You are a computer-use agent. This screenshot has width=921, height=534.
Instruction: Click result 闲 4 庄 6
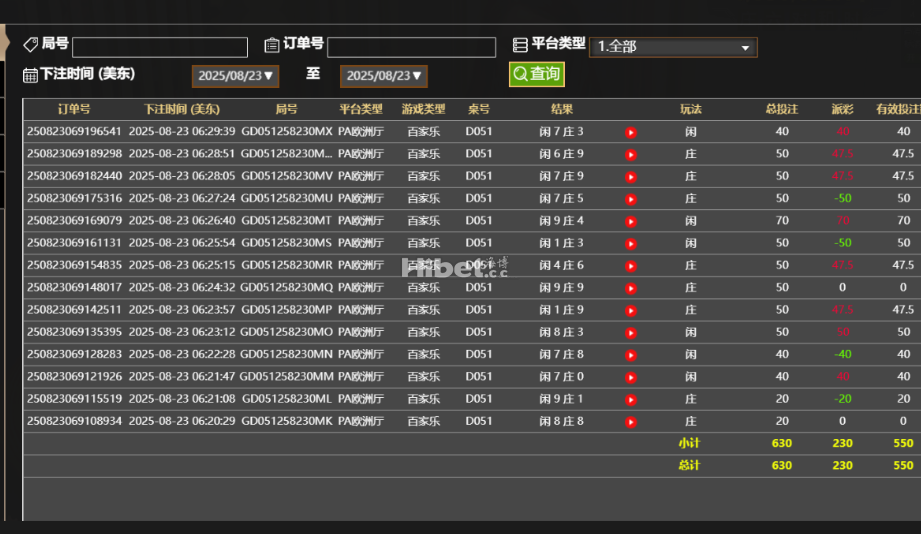[x=562, y=266]
